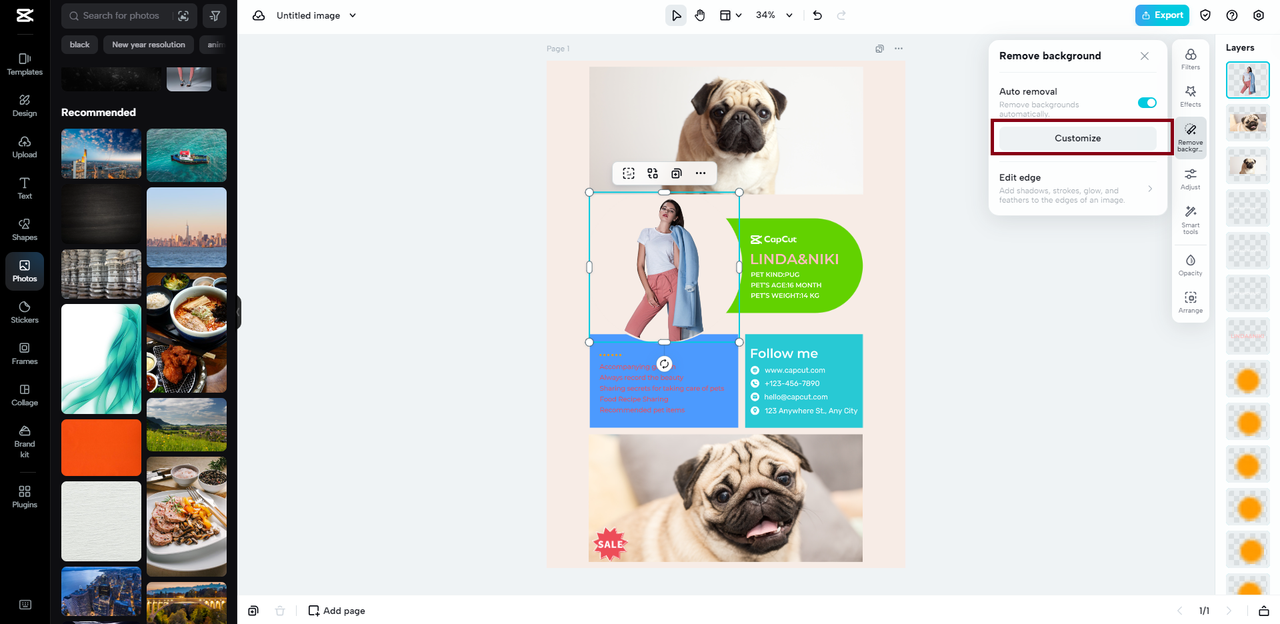Select the Remove background tool
Viewport: 1280px width, 624px height.
tap(1190, 138)
